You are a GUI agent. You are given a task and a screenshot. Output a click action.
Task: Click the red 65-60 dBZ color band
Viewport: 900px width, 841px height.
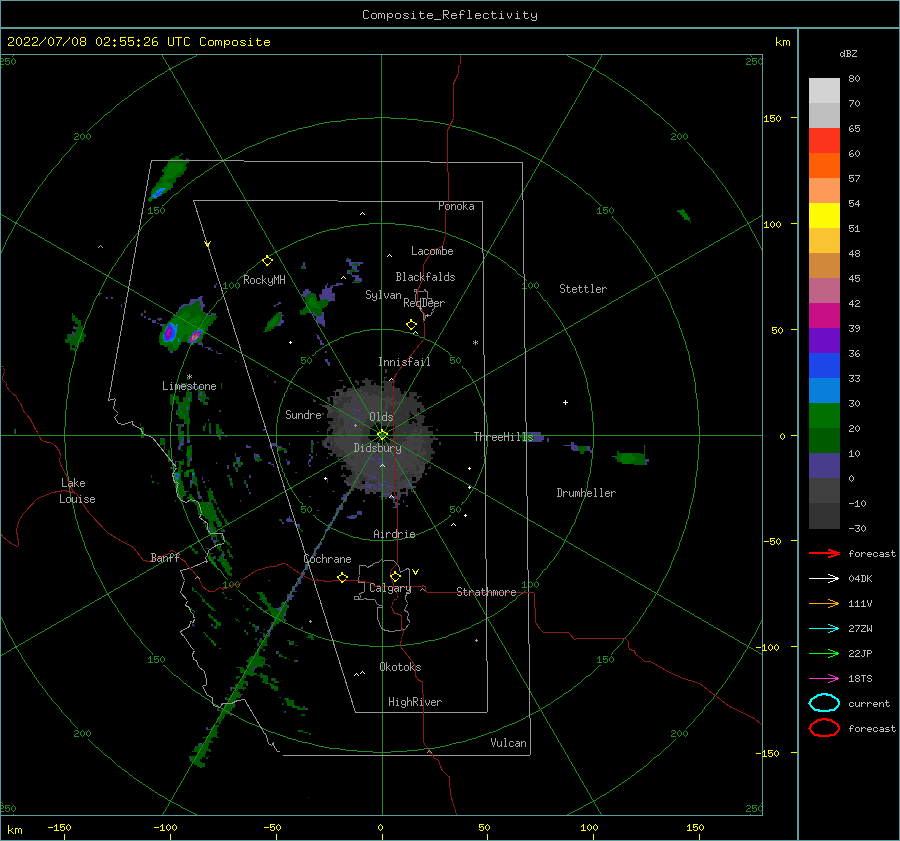[824, 141]
